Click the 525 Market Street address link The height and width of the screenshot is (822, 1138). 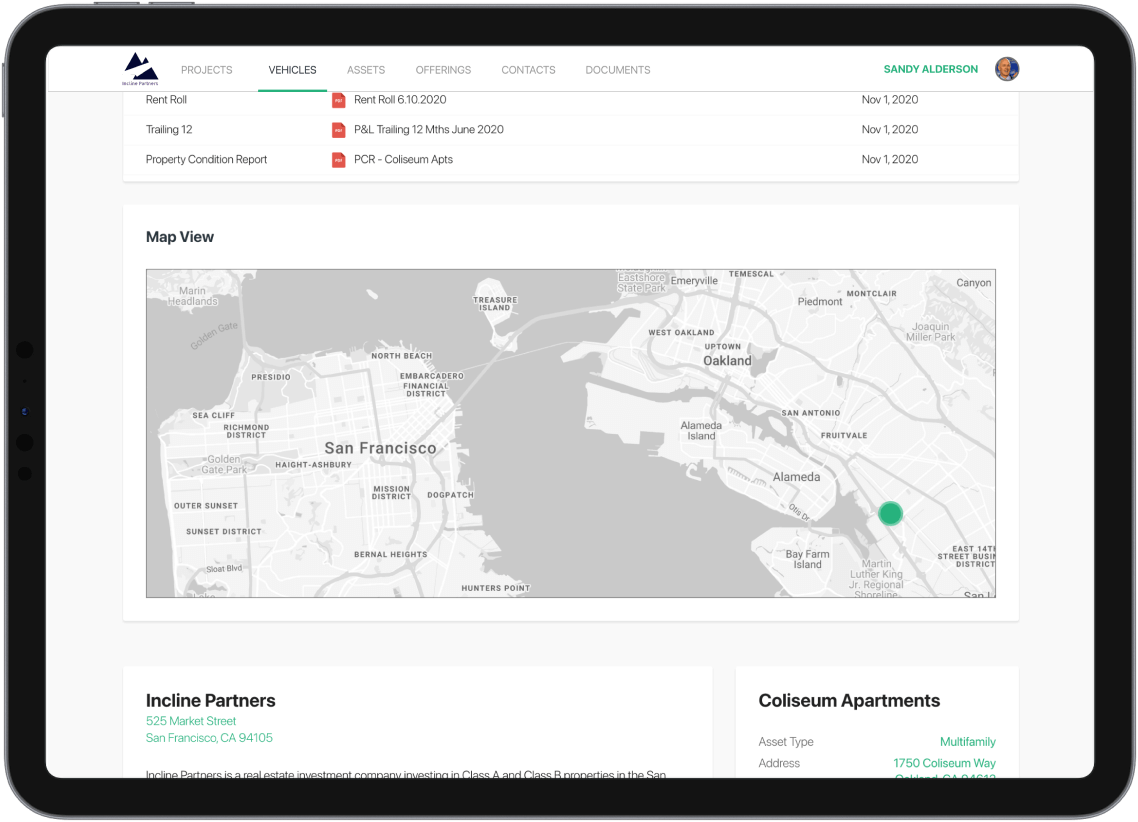coord(191,721)
